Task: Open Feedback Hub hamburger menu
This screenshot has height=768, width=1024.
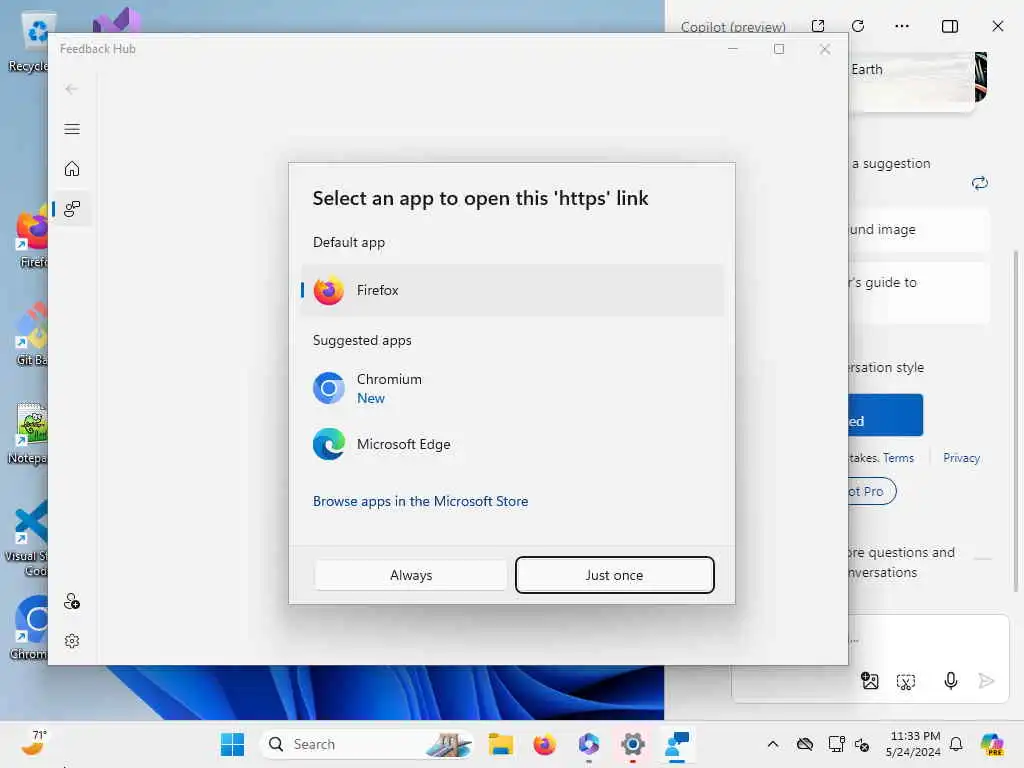Action: 72,129
